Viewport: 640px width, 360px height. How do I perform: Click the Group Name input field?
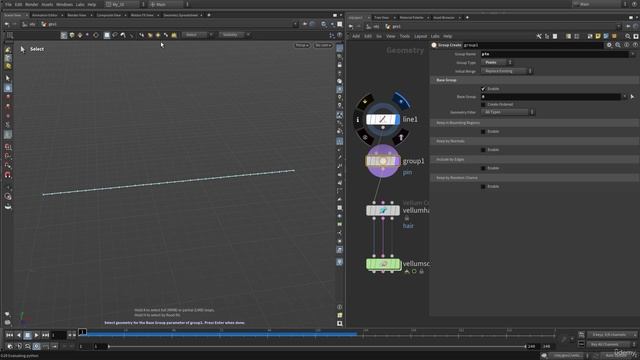[555, 54]
